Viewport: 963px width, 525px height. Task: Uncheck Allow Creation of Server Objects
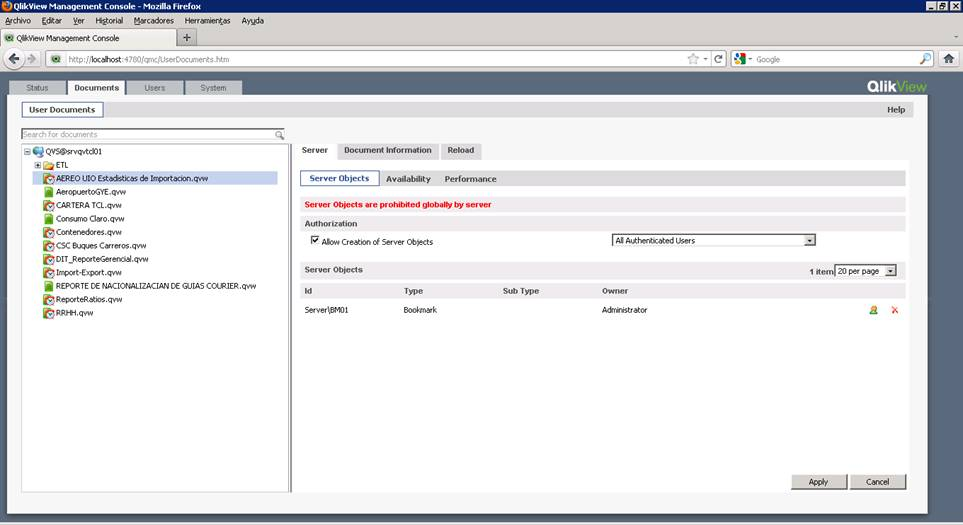tap(315, 241)
